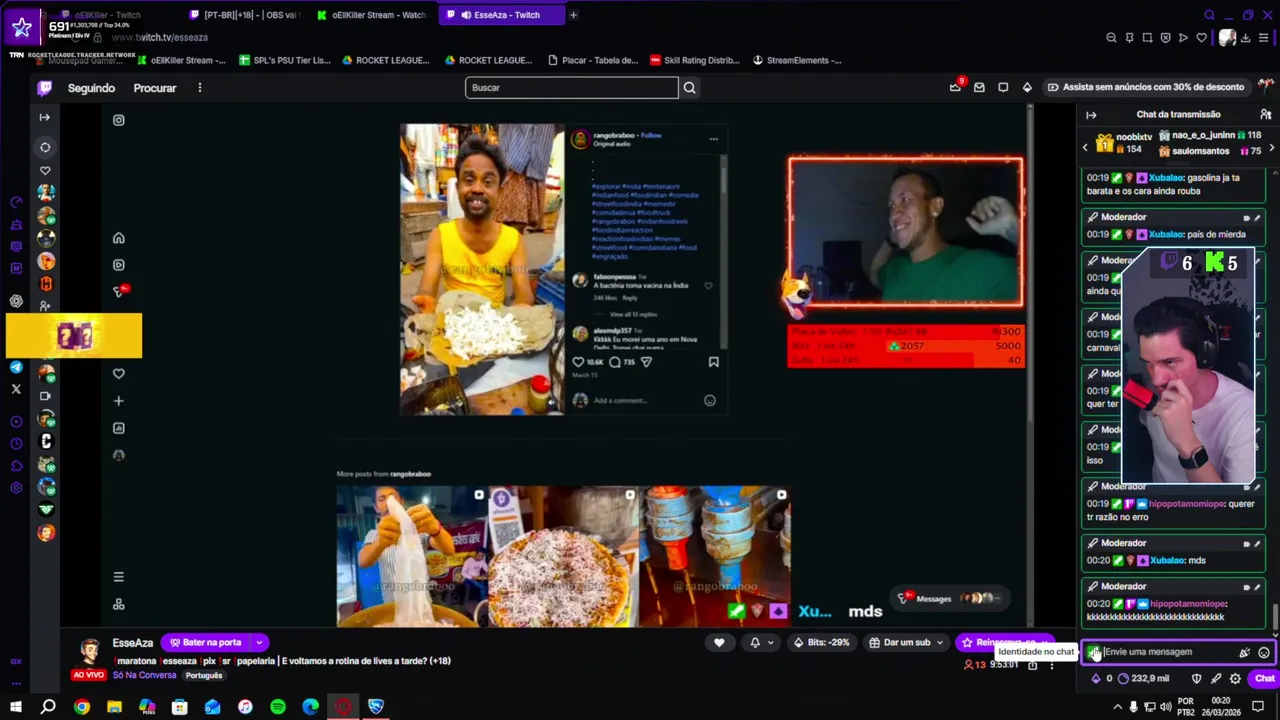Click the Português tag

[203, 675]
